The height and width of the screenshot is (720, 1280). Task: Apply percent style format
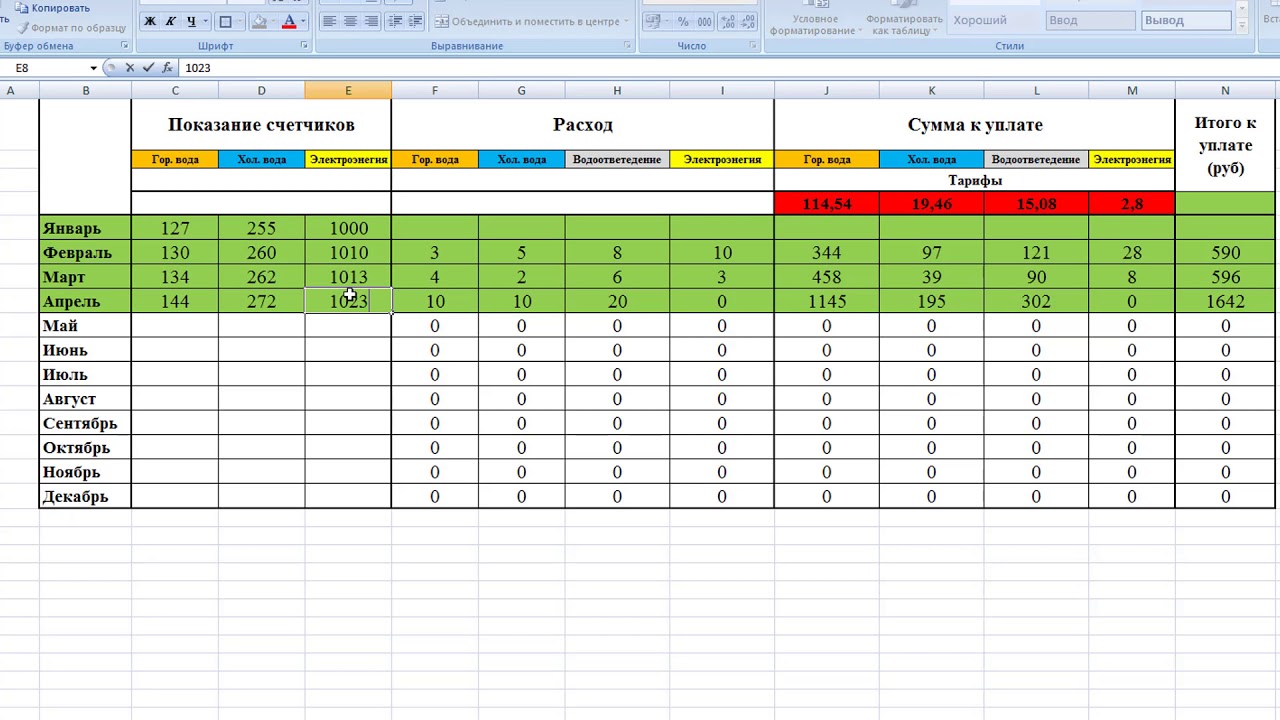(683, 21)
